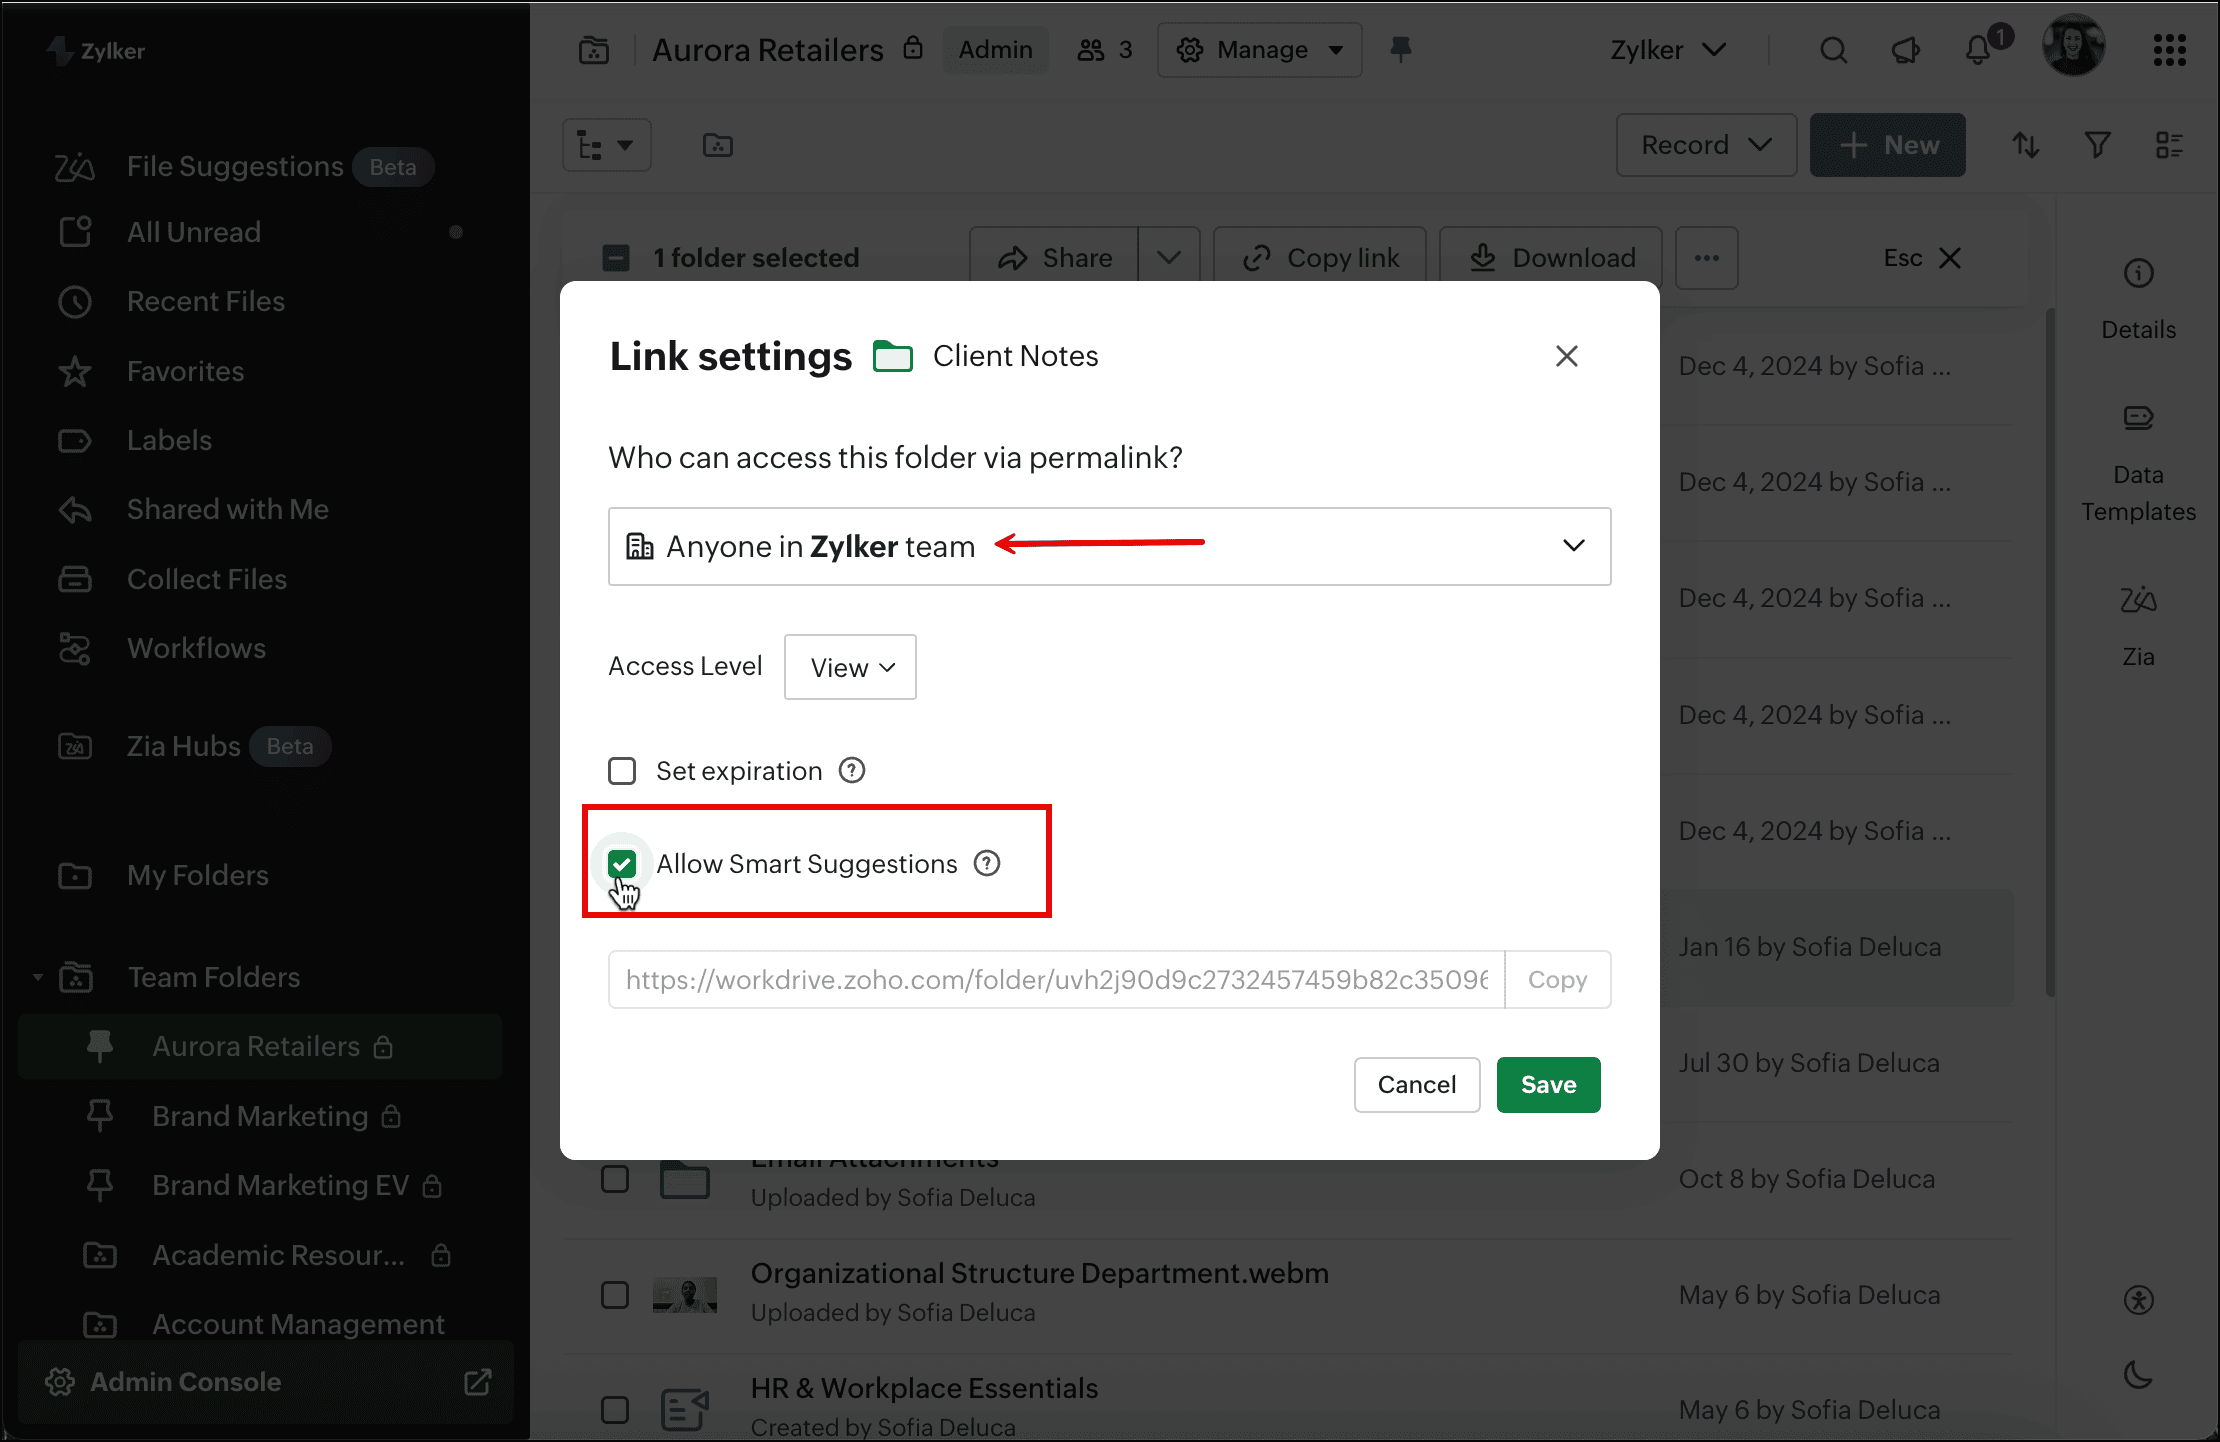
Task: Cancel the Link settings dialog
Action: [1416, 1085]
